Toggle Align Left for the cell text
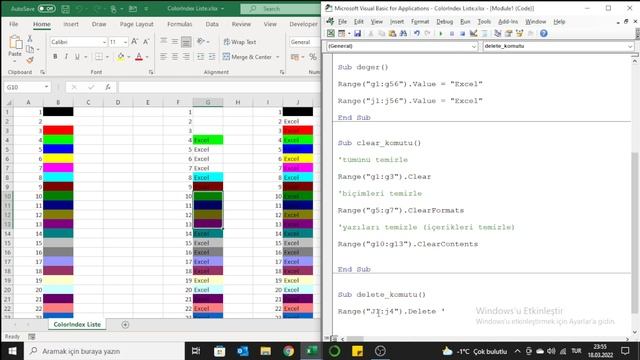Screen dimensions: 640x360 point(164,57)
